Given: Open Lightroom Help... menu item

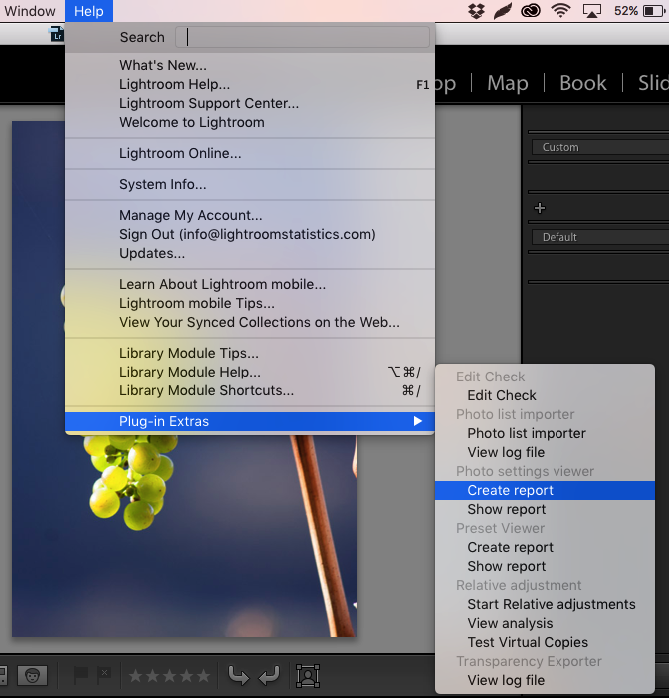Looking at the screenshot, I should click(x=250, y=84).
